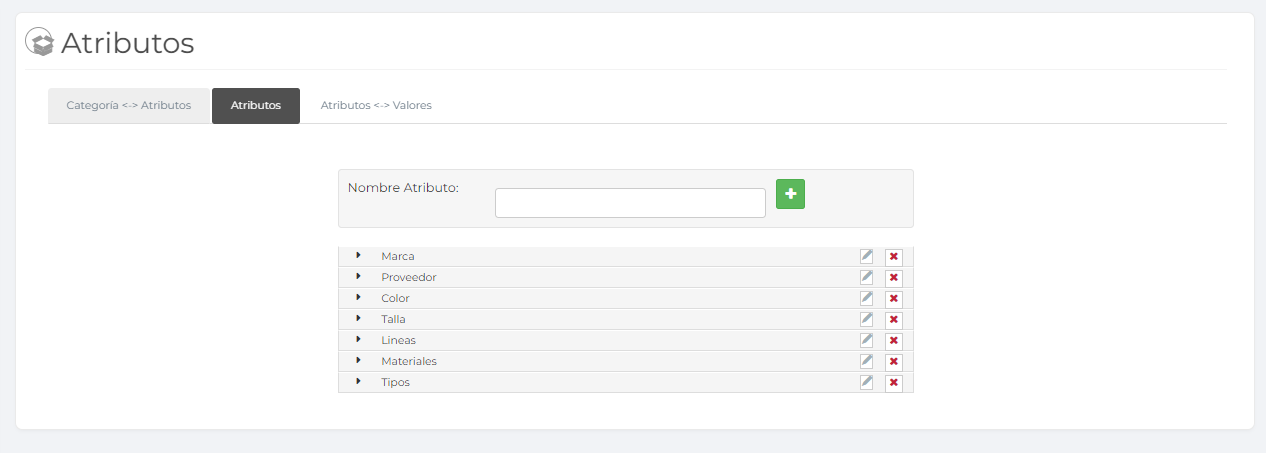Click the Atributos box logo icon
The image size is (1266, 453).
(39, 42)
